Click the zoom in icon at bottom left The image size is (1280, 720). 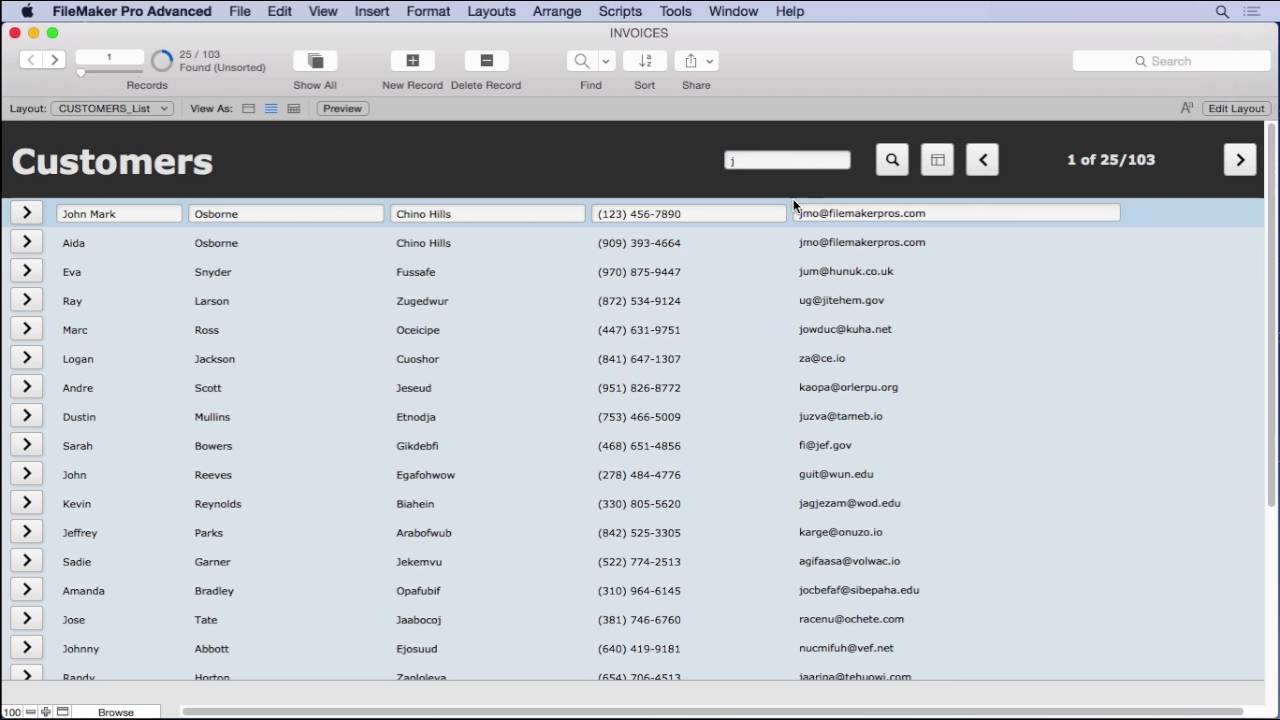tap(46, 712)
